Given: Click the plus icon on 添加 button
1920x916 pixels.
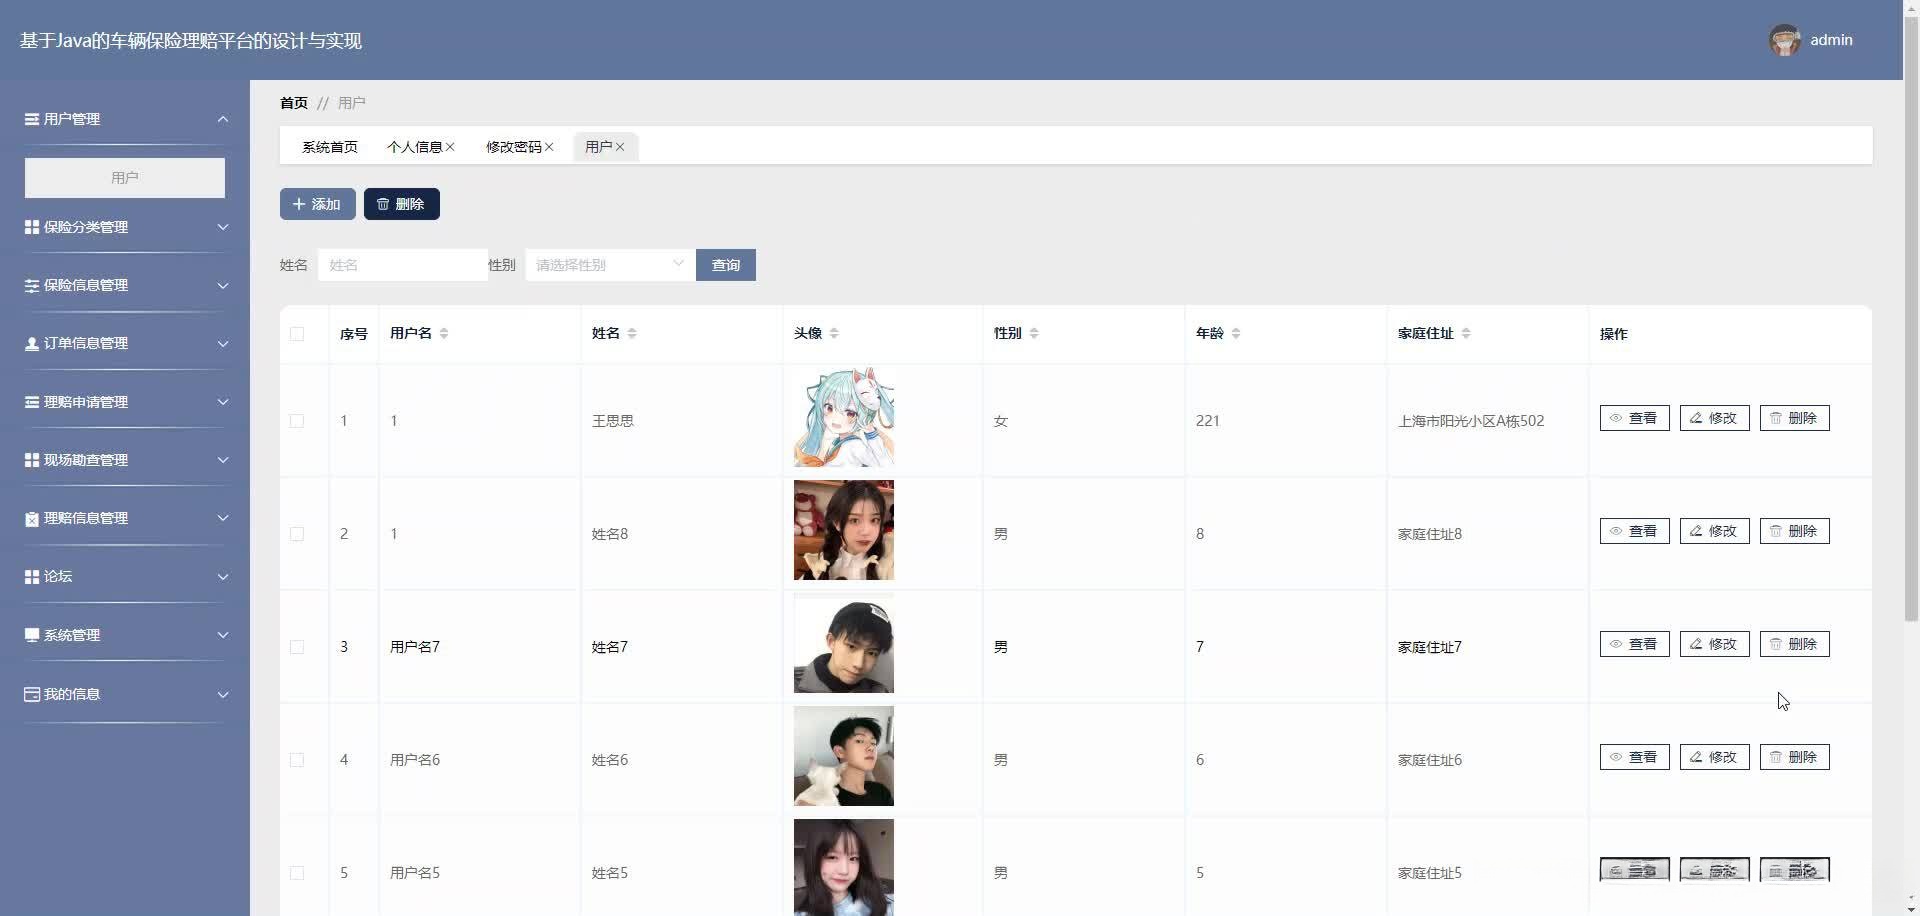Looking at the screenshot, I should tap(299, 204).
